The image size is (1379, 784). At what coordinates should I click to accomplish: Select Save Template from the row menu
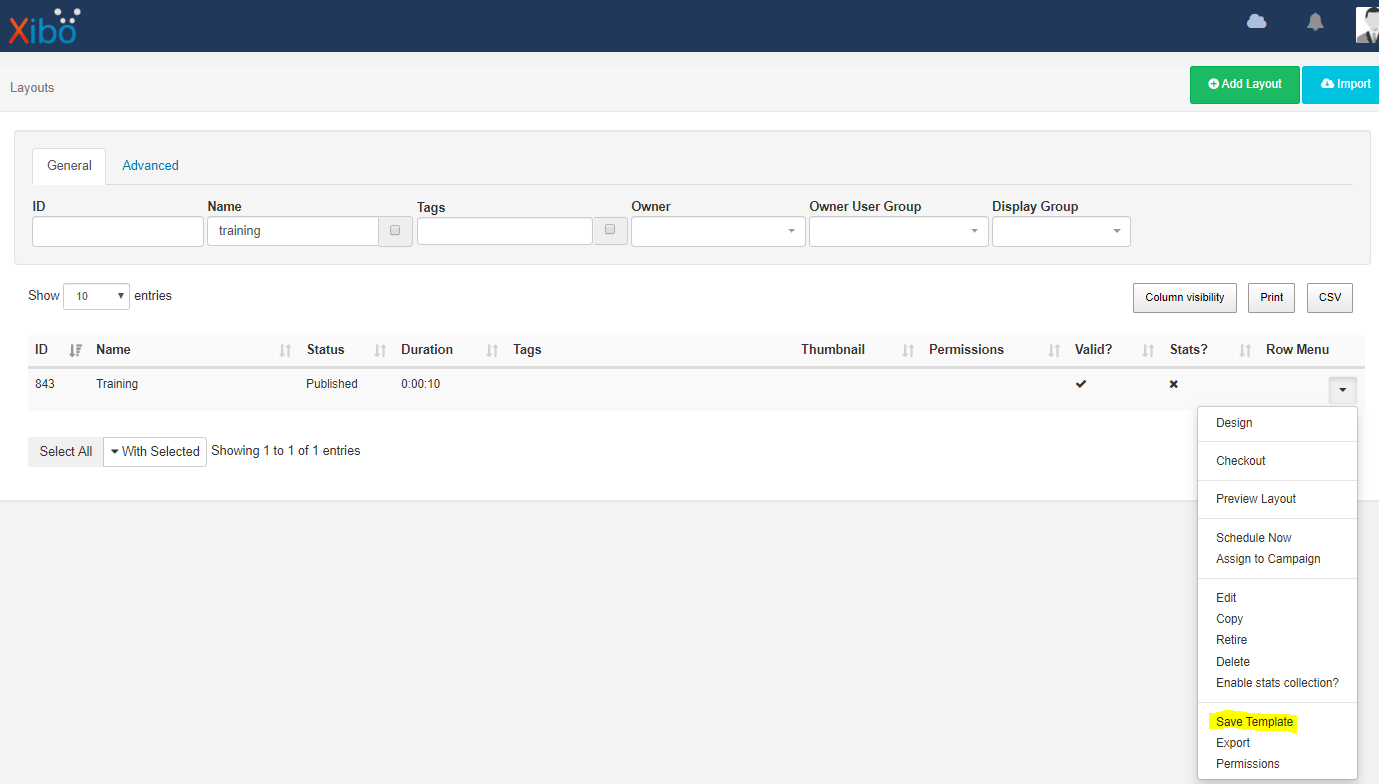coord(1254,721)
